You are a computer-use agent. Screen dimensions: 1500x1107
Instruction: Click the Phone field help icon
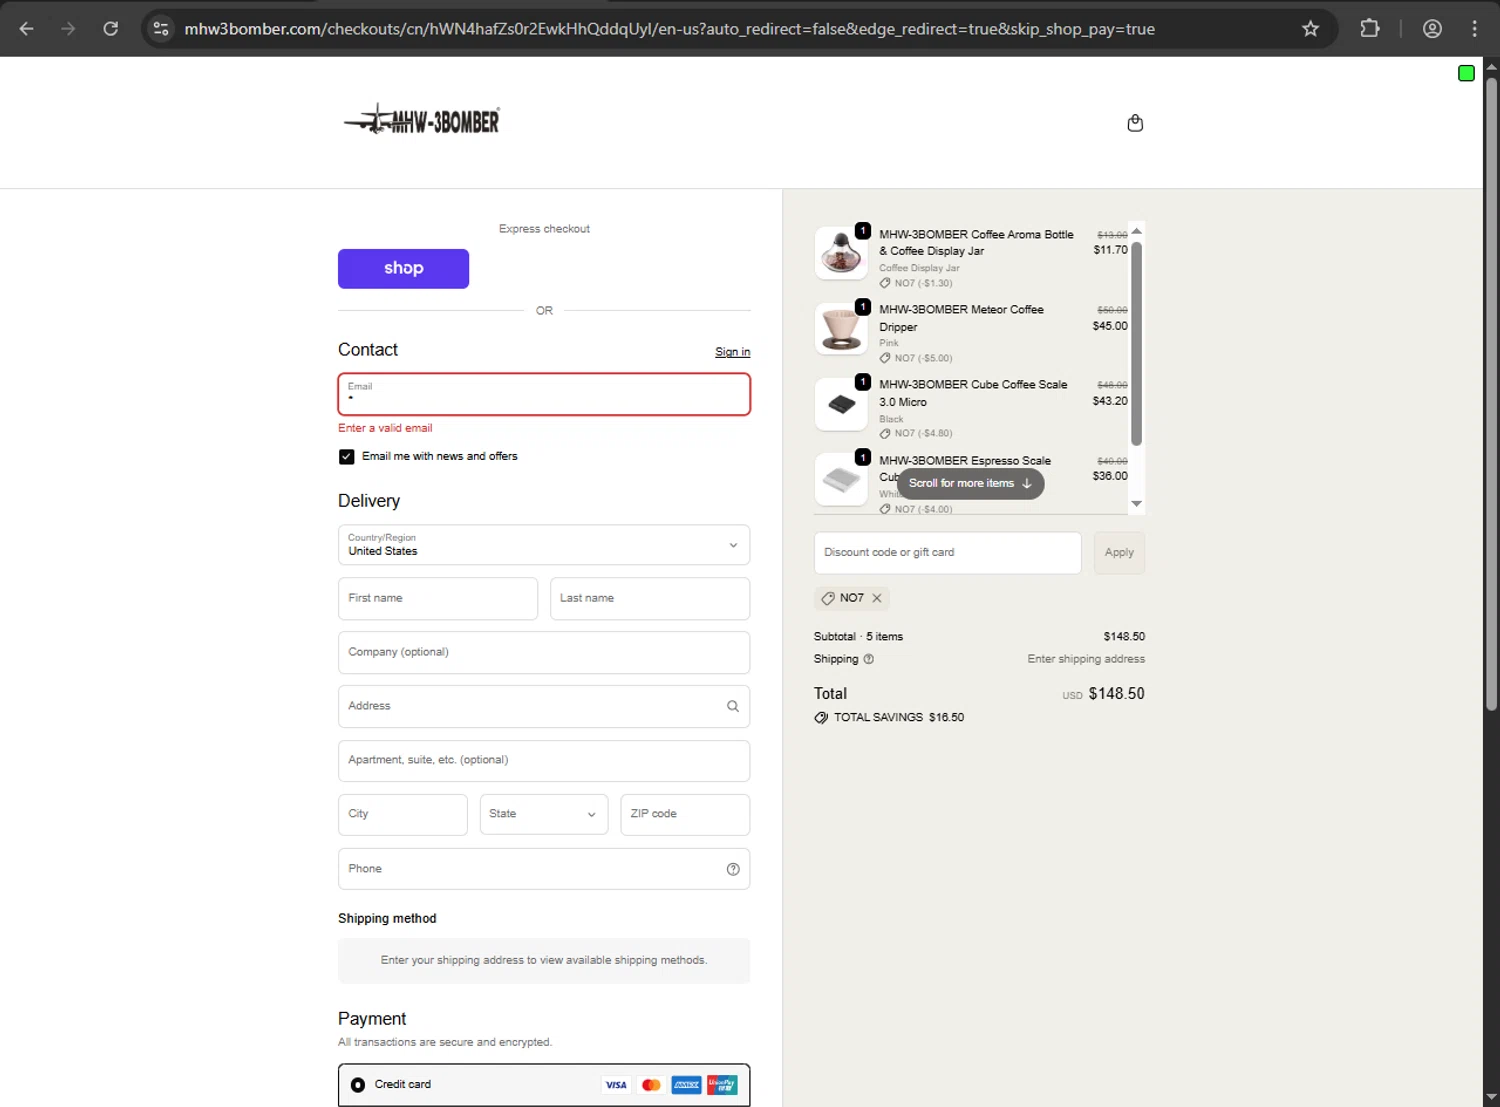[x=733, y=869]
